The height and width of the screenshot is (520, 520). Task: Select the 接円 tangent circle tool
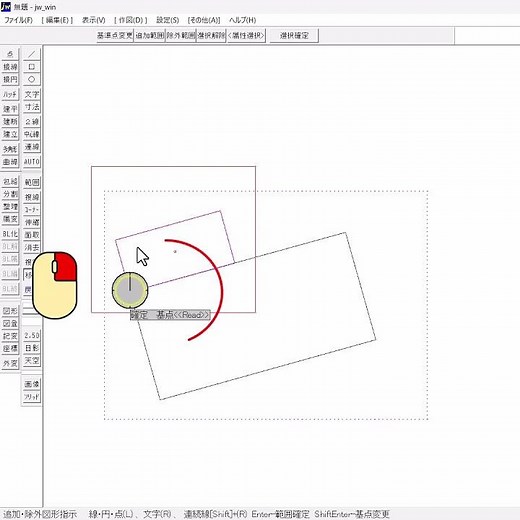tap(10, 79)
